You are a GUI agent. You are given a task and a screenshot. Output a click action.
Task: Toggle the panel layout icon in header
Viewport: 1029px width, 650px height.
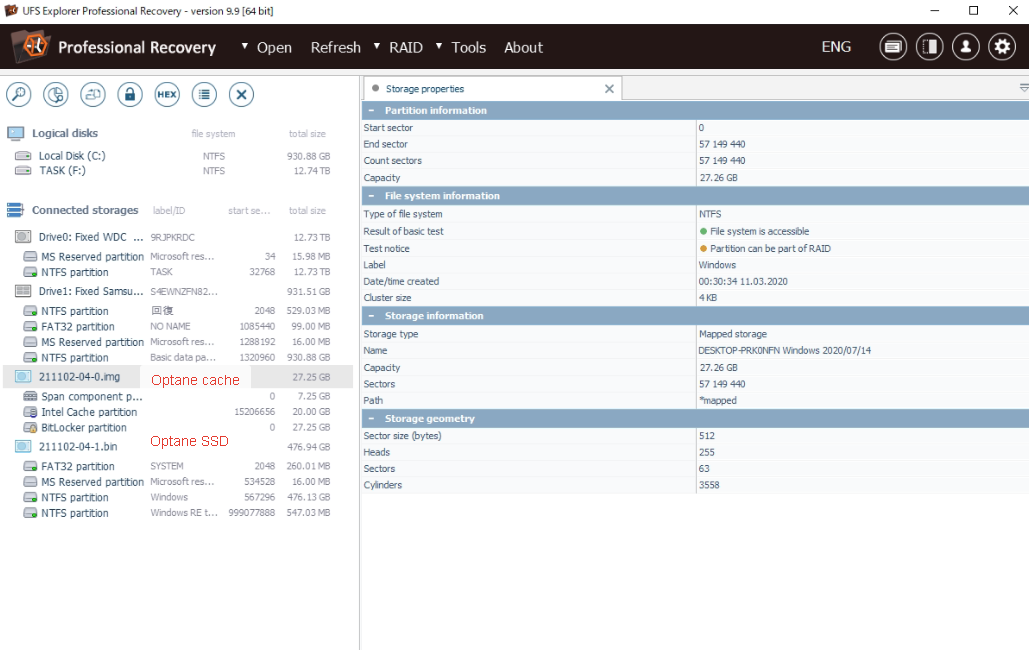click(x=929, y=47)
